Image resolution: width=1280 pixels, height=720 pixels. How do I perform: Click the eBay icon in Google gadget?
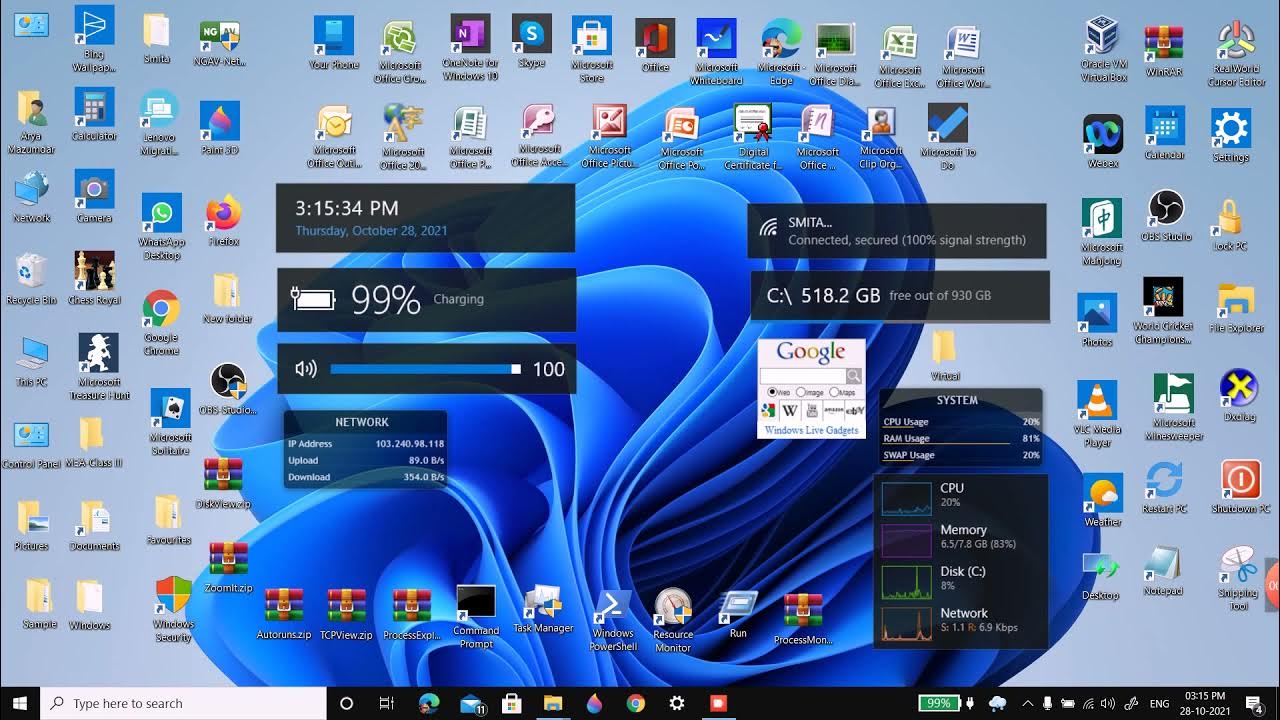pos(855,410)
